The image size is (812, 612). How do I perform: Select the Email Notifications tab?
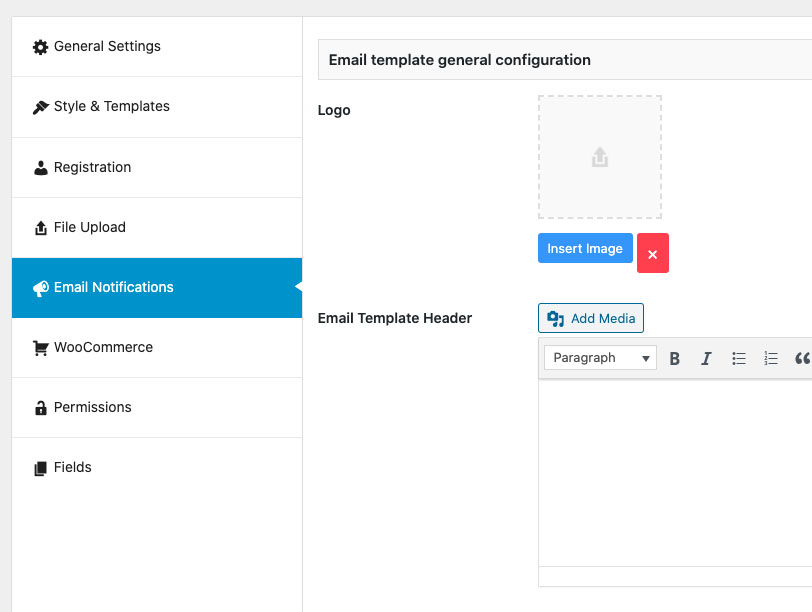pyautogui.click(x=157, y=287)
